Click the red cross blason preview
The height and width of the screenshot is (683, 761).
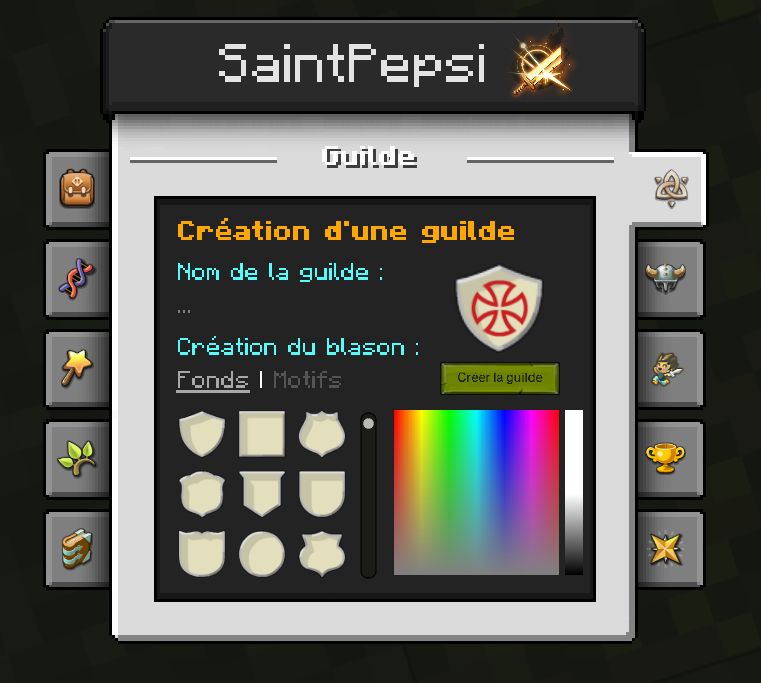coord(499,308)
